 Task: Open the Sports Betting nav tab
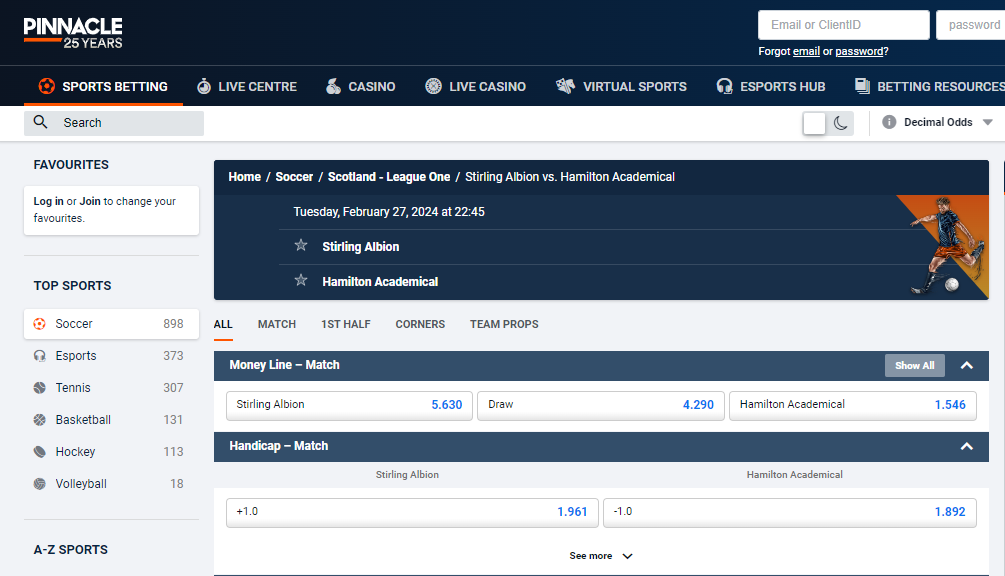point(103,86)
